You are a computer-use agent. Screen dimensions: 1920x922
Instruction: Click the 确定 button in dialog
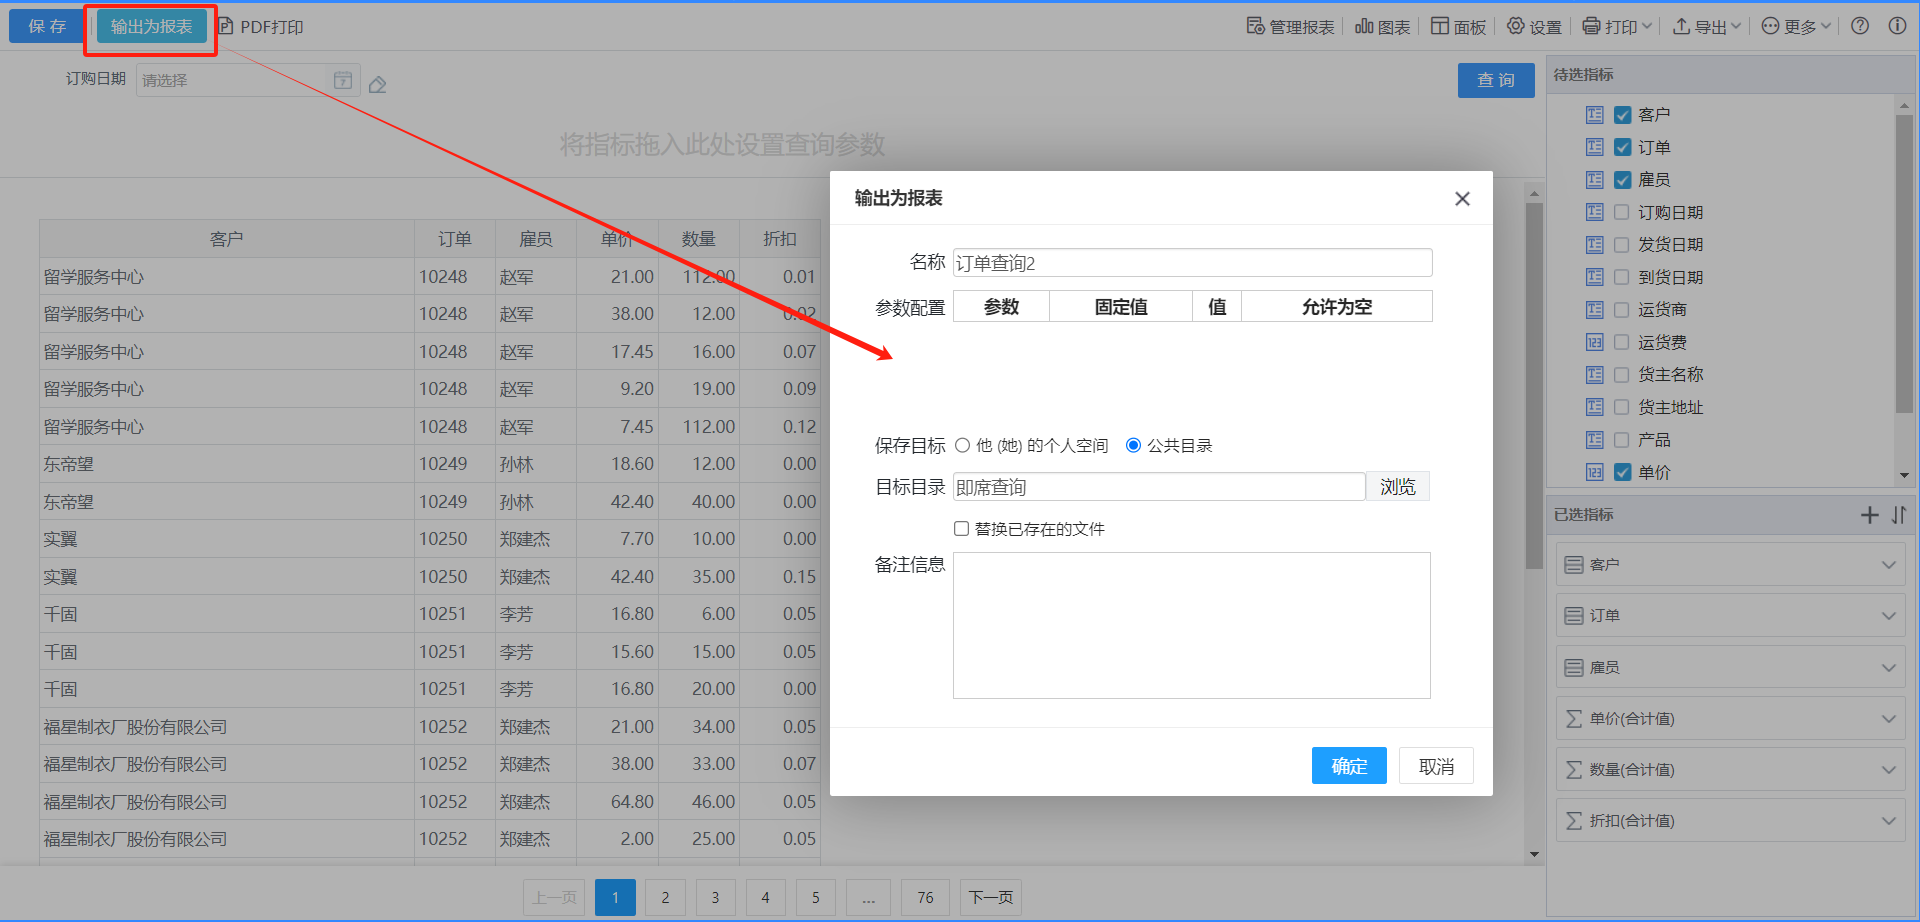click(x=1348, y=766)
